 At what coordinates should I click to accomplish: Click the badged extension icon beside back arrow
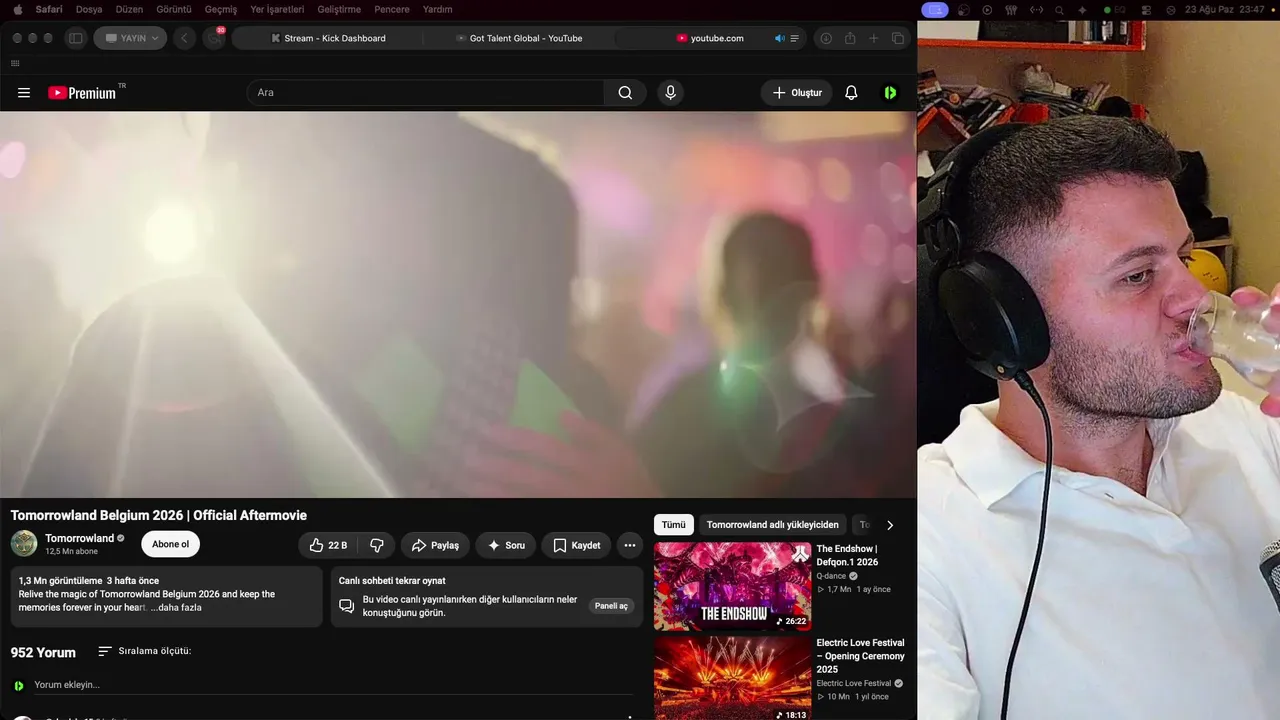point(214,38)
